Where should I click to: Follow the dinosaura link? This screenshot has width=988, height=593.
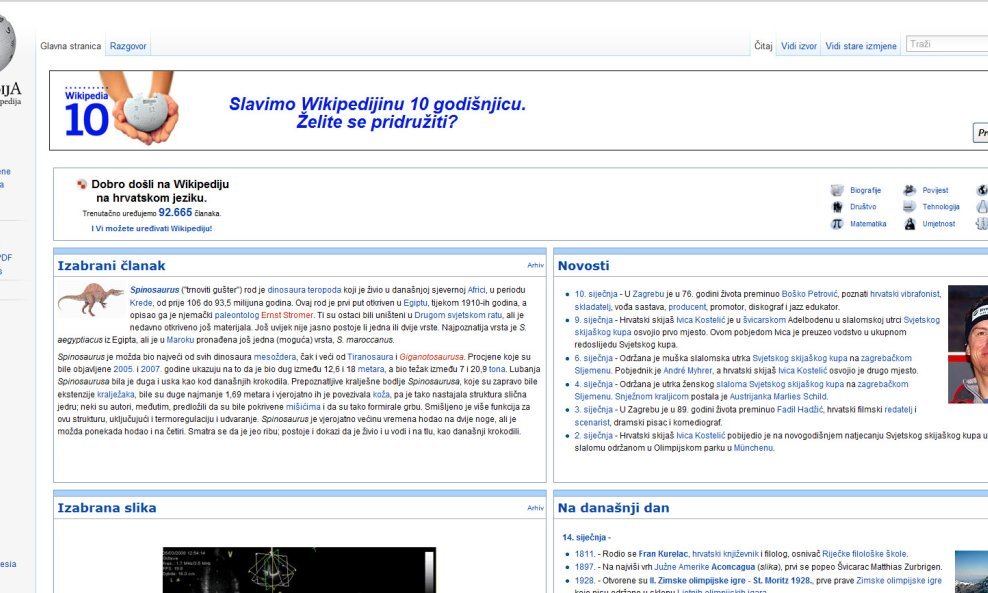click(x=287, y=290)
